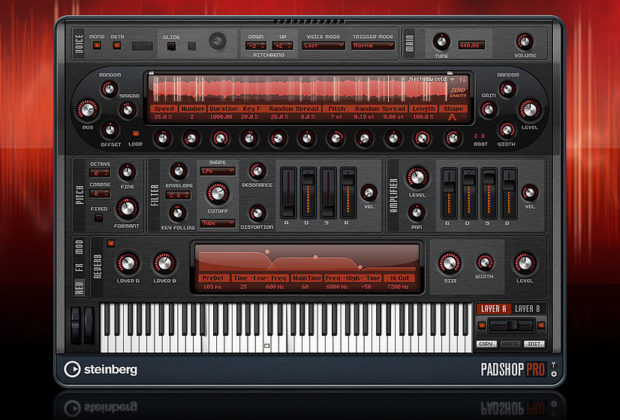Click the grain Offset knob
620x420 pixels.
pyautogui.click(x=110, y=130)
